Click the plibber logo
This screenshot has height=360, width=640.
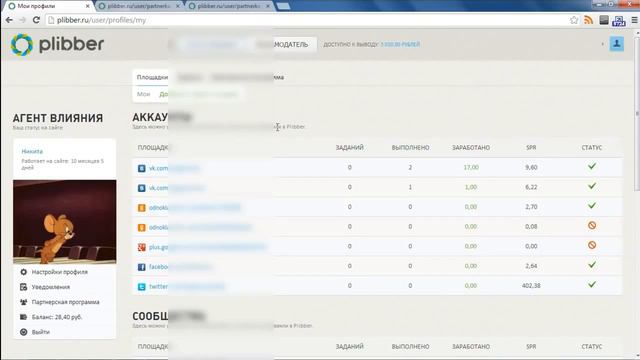tap(58, 44)
